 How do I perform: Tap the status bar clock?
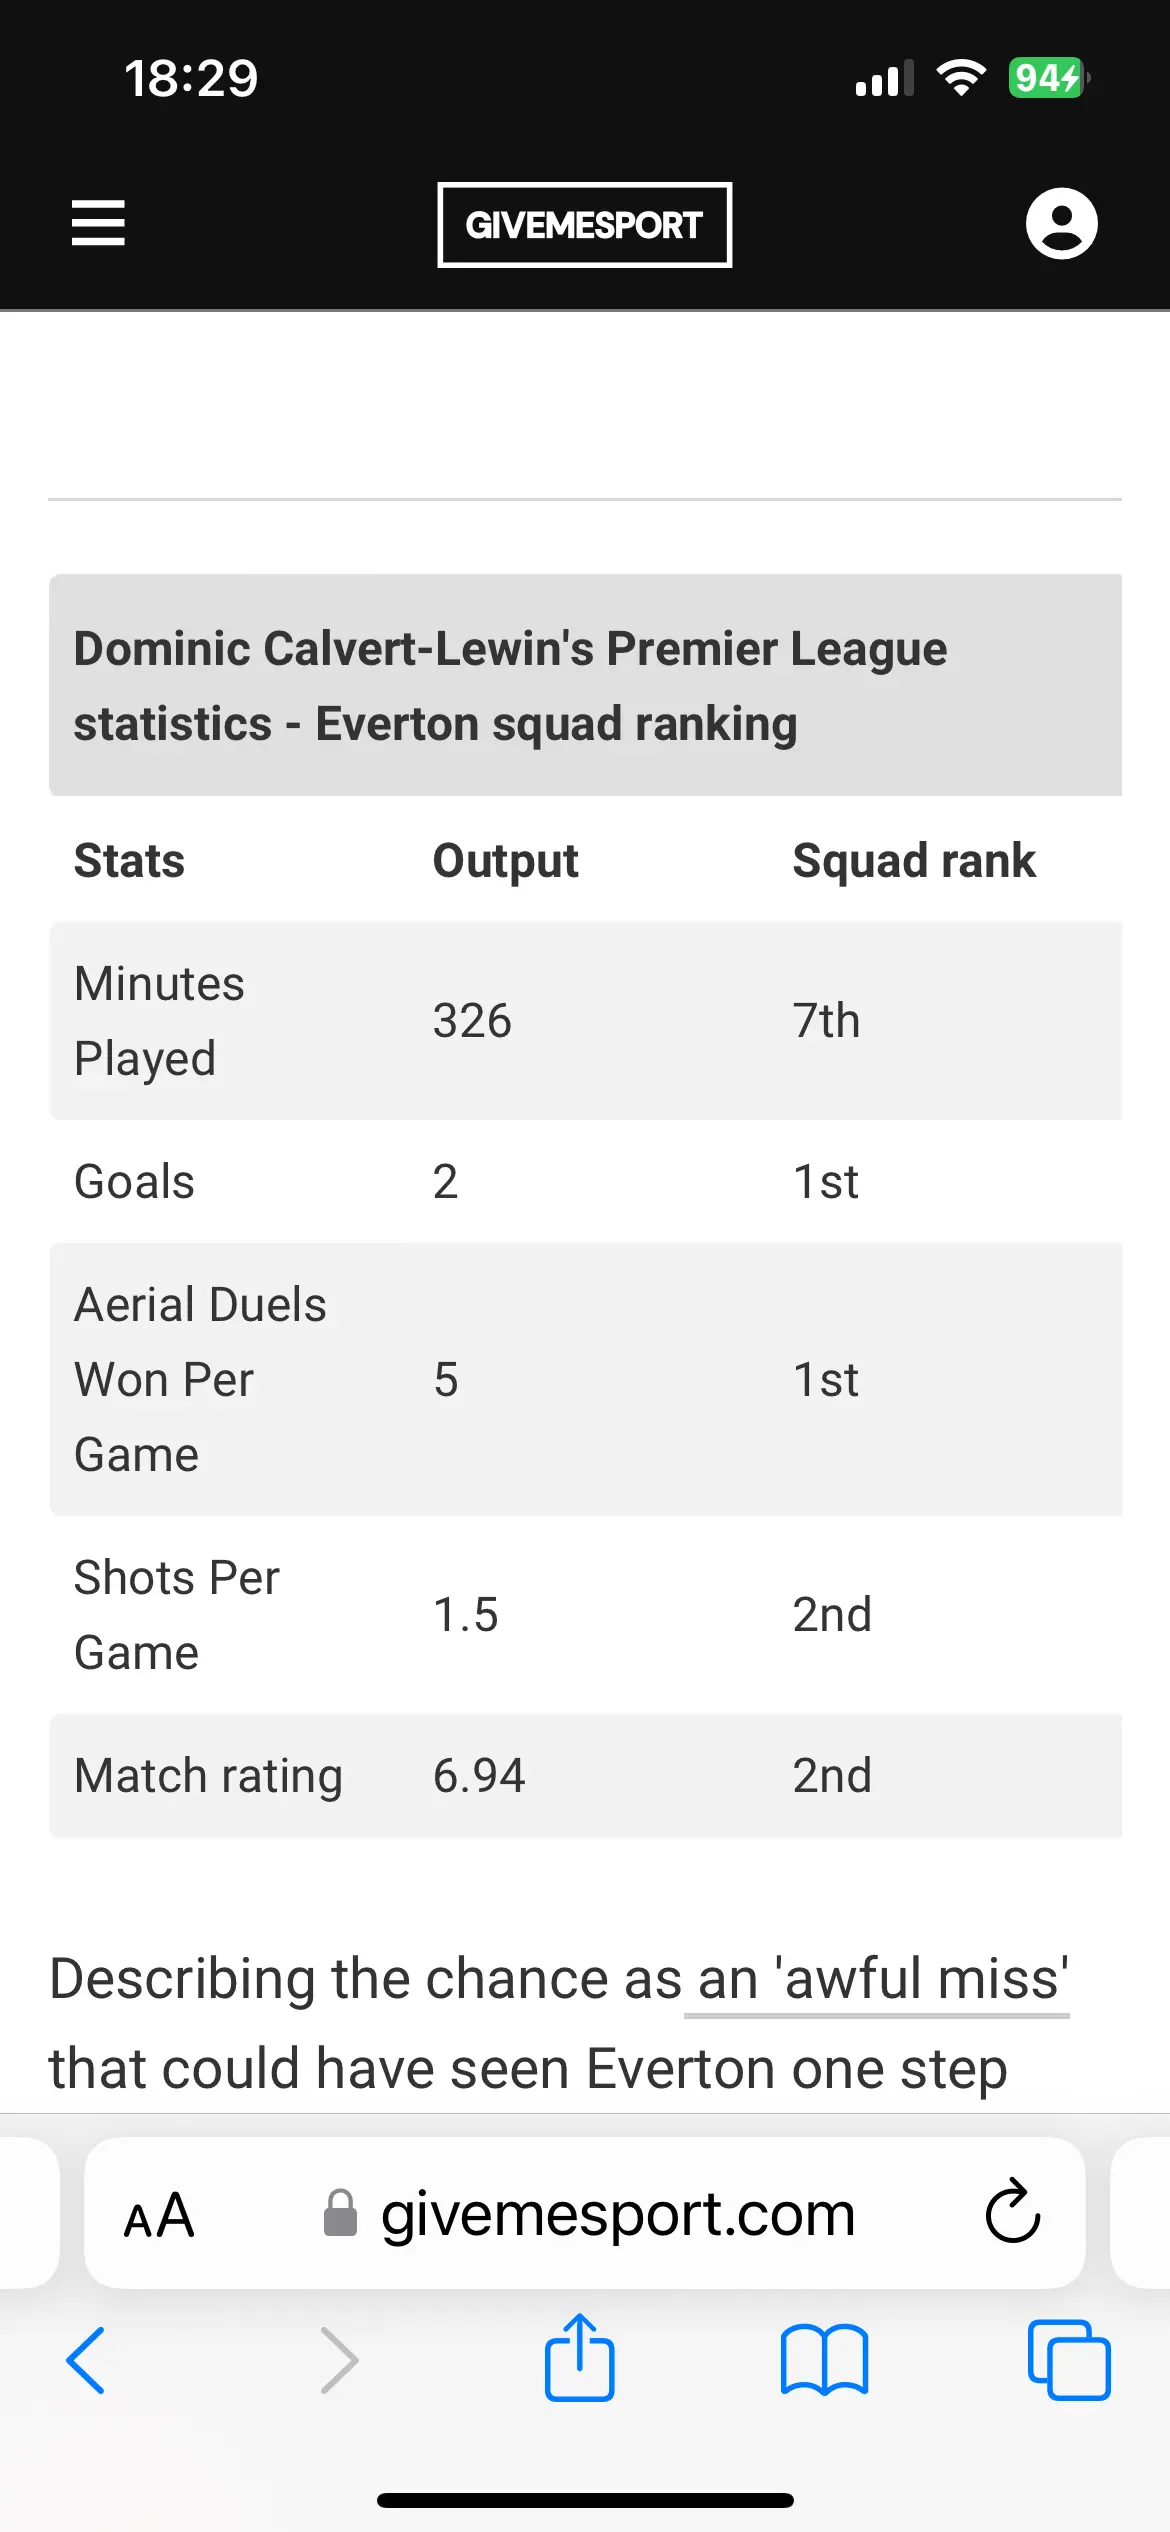click(x=191, y=78)
